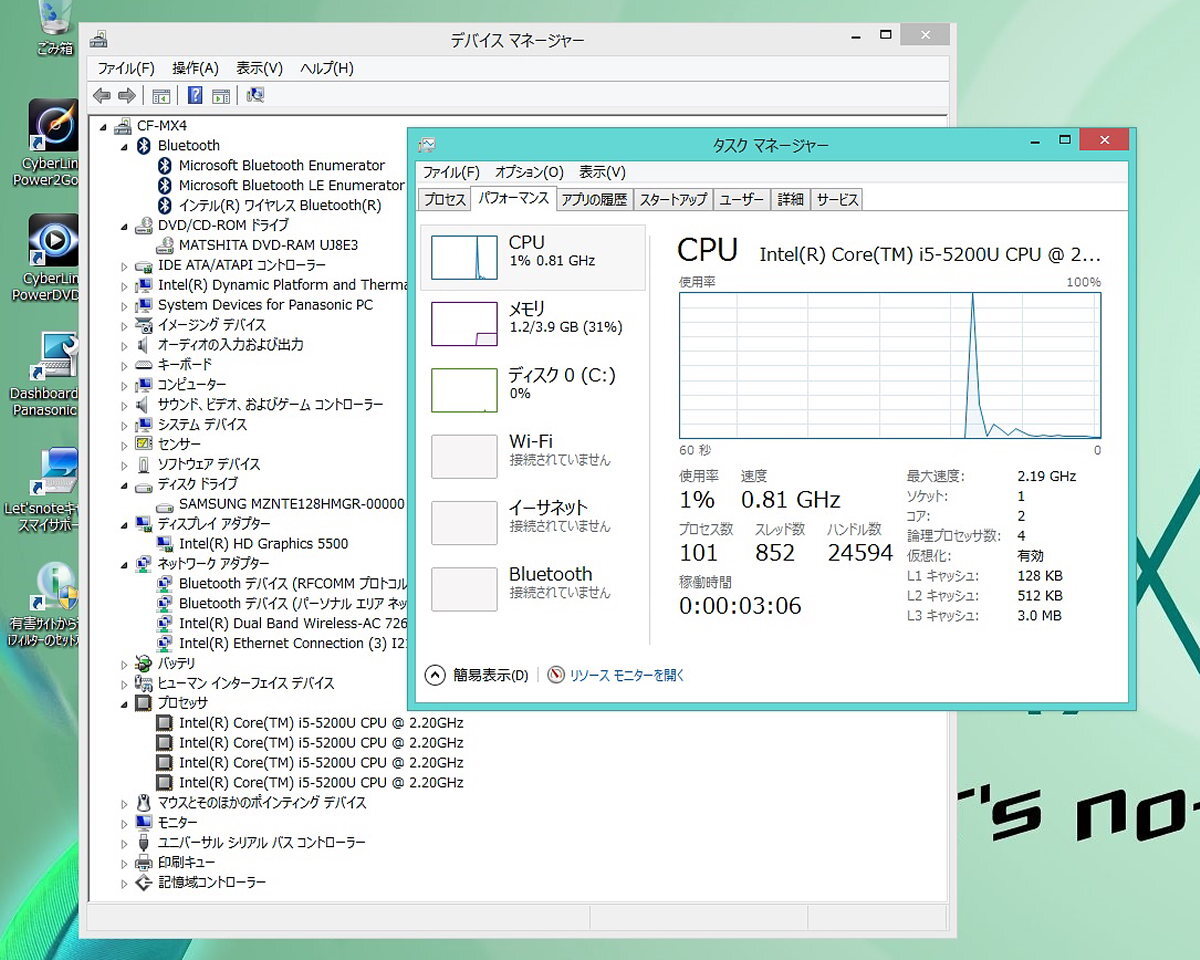
Task: Switch to the プロセス tab
Action: 444,200
